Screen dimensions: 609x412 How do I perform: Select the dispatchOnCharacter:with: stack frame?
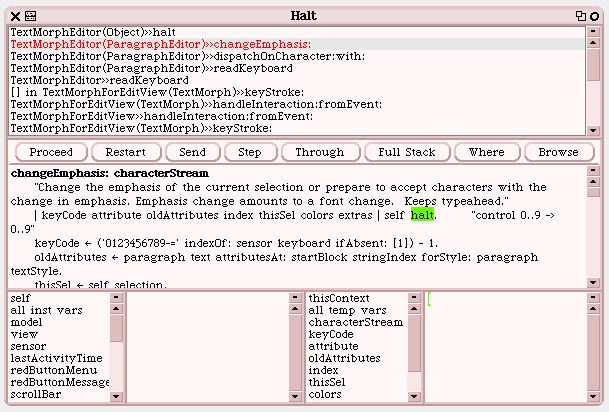click(x=297, y=56)
